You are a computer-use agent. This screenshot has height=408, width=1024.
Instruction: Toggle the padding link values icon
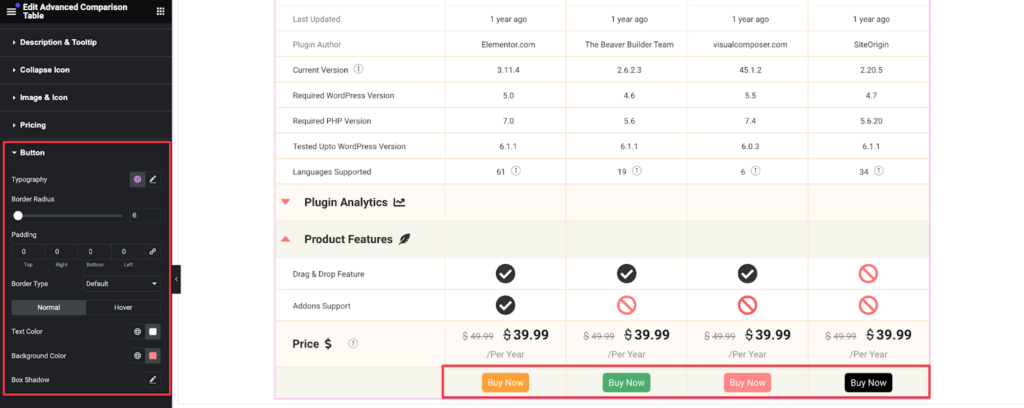click(x=153, y=251)
